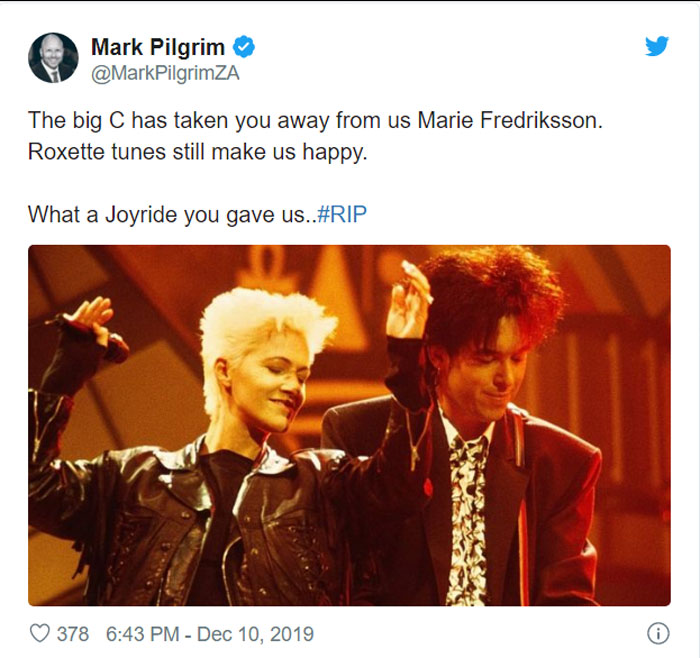Follow the #RIP hashtag link
Image resolution: width=700 pixels, height=658 pixels.
click(342, 214)
